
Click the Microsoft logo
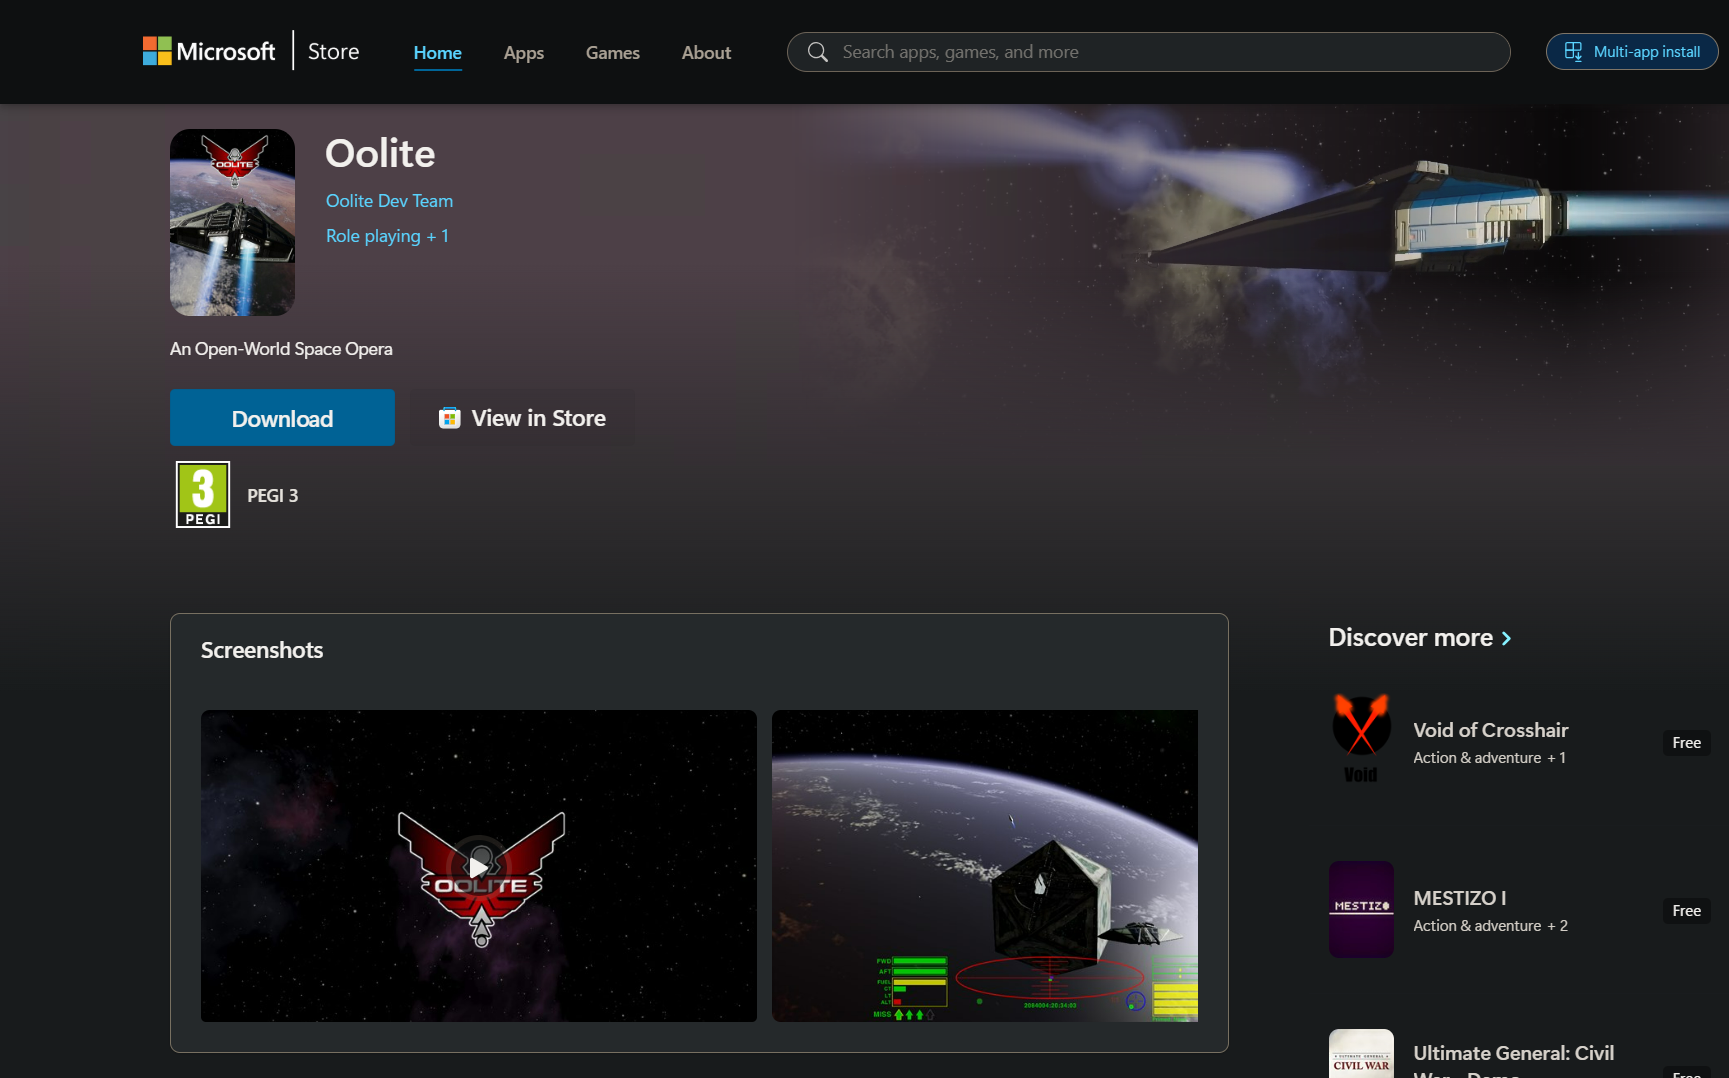209,51
